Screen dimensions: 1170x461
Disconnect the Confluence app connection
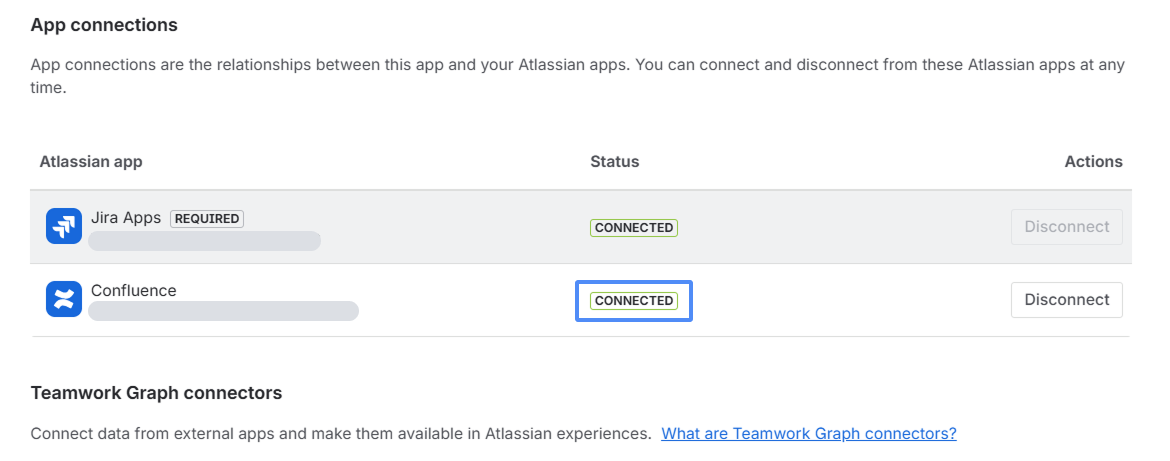click(x=1066, y=300)
